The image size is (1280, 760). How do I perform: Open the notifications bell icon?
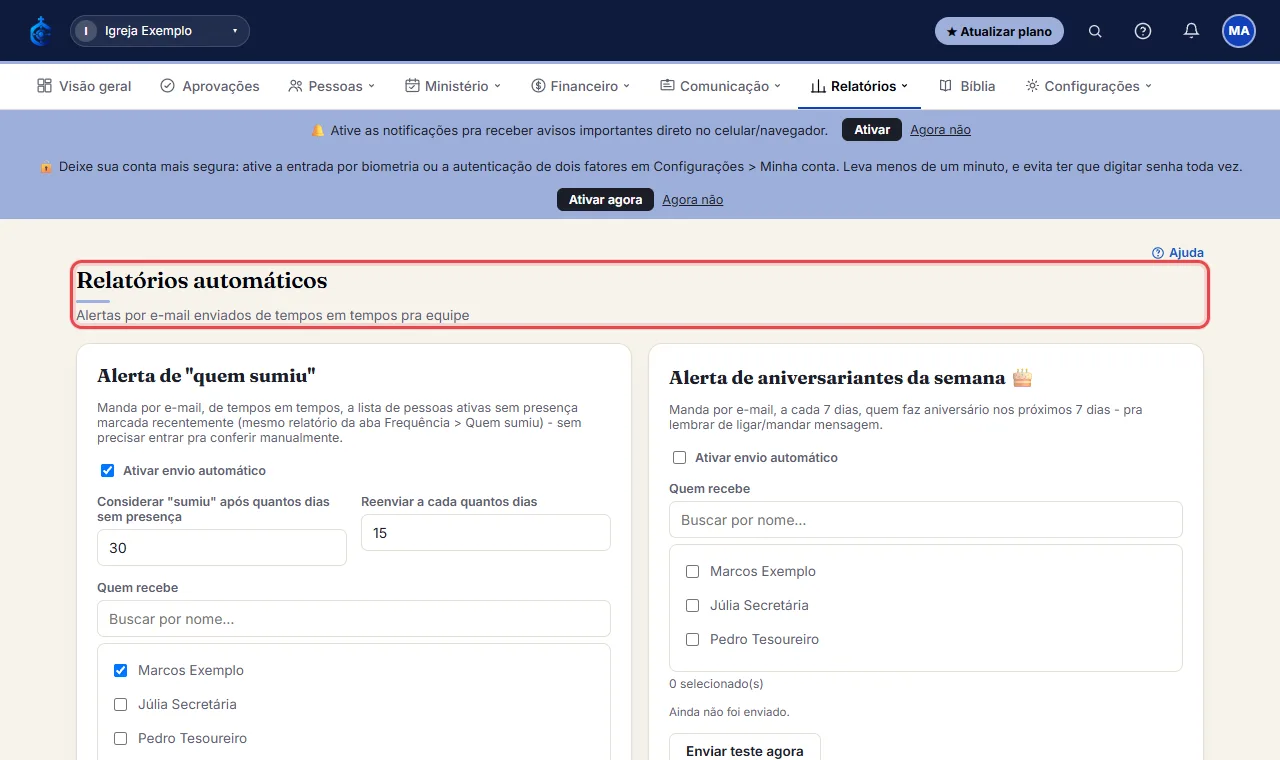pyautogui.click(x=1191, y=31)
